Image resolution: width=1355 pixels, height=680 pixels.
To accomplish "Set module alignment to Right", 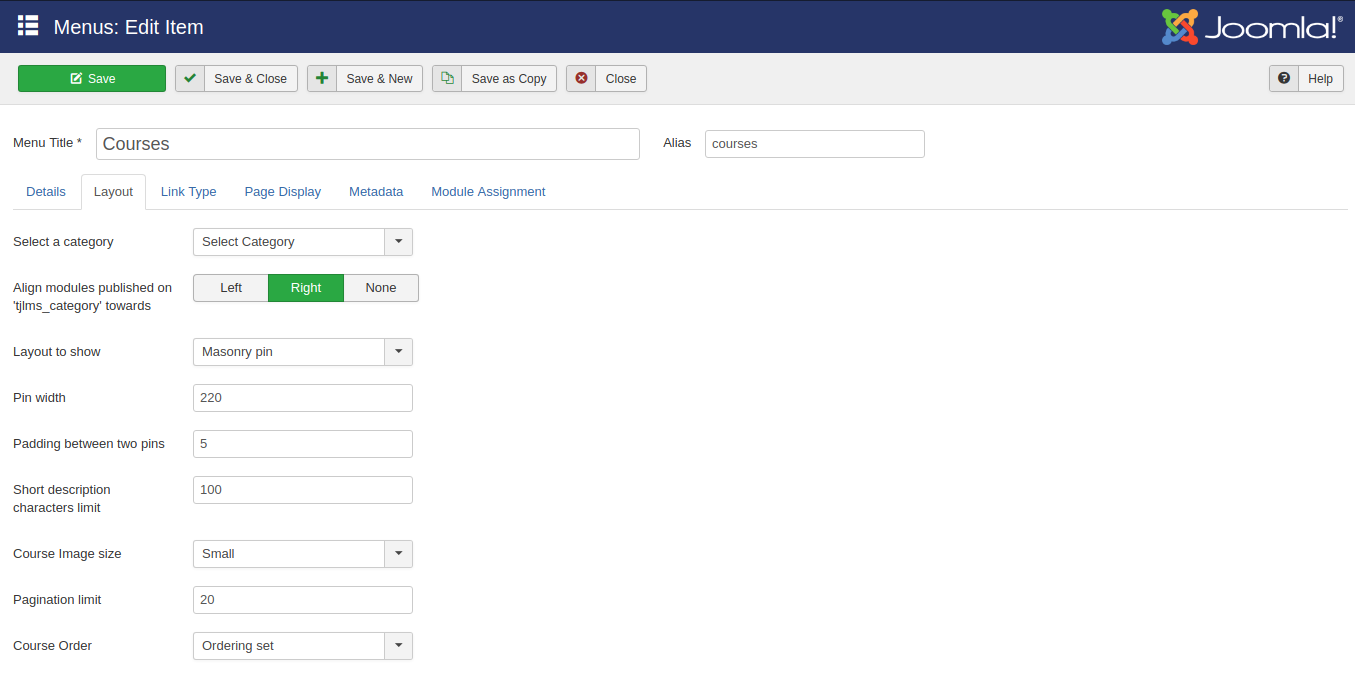I will pos(306,288).
